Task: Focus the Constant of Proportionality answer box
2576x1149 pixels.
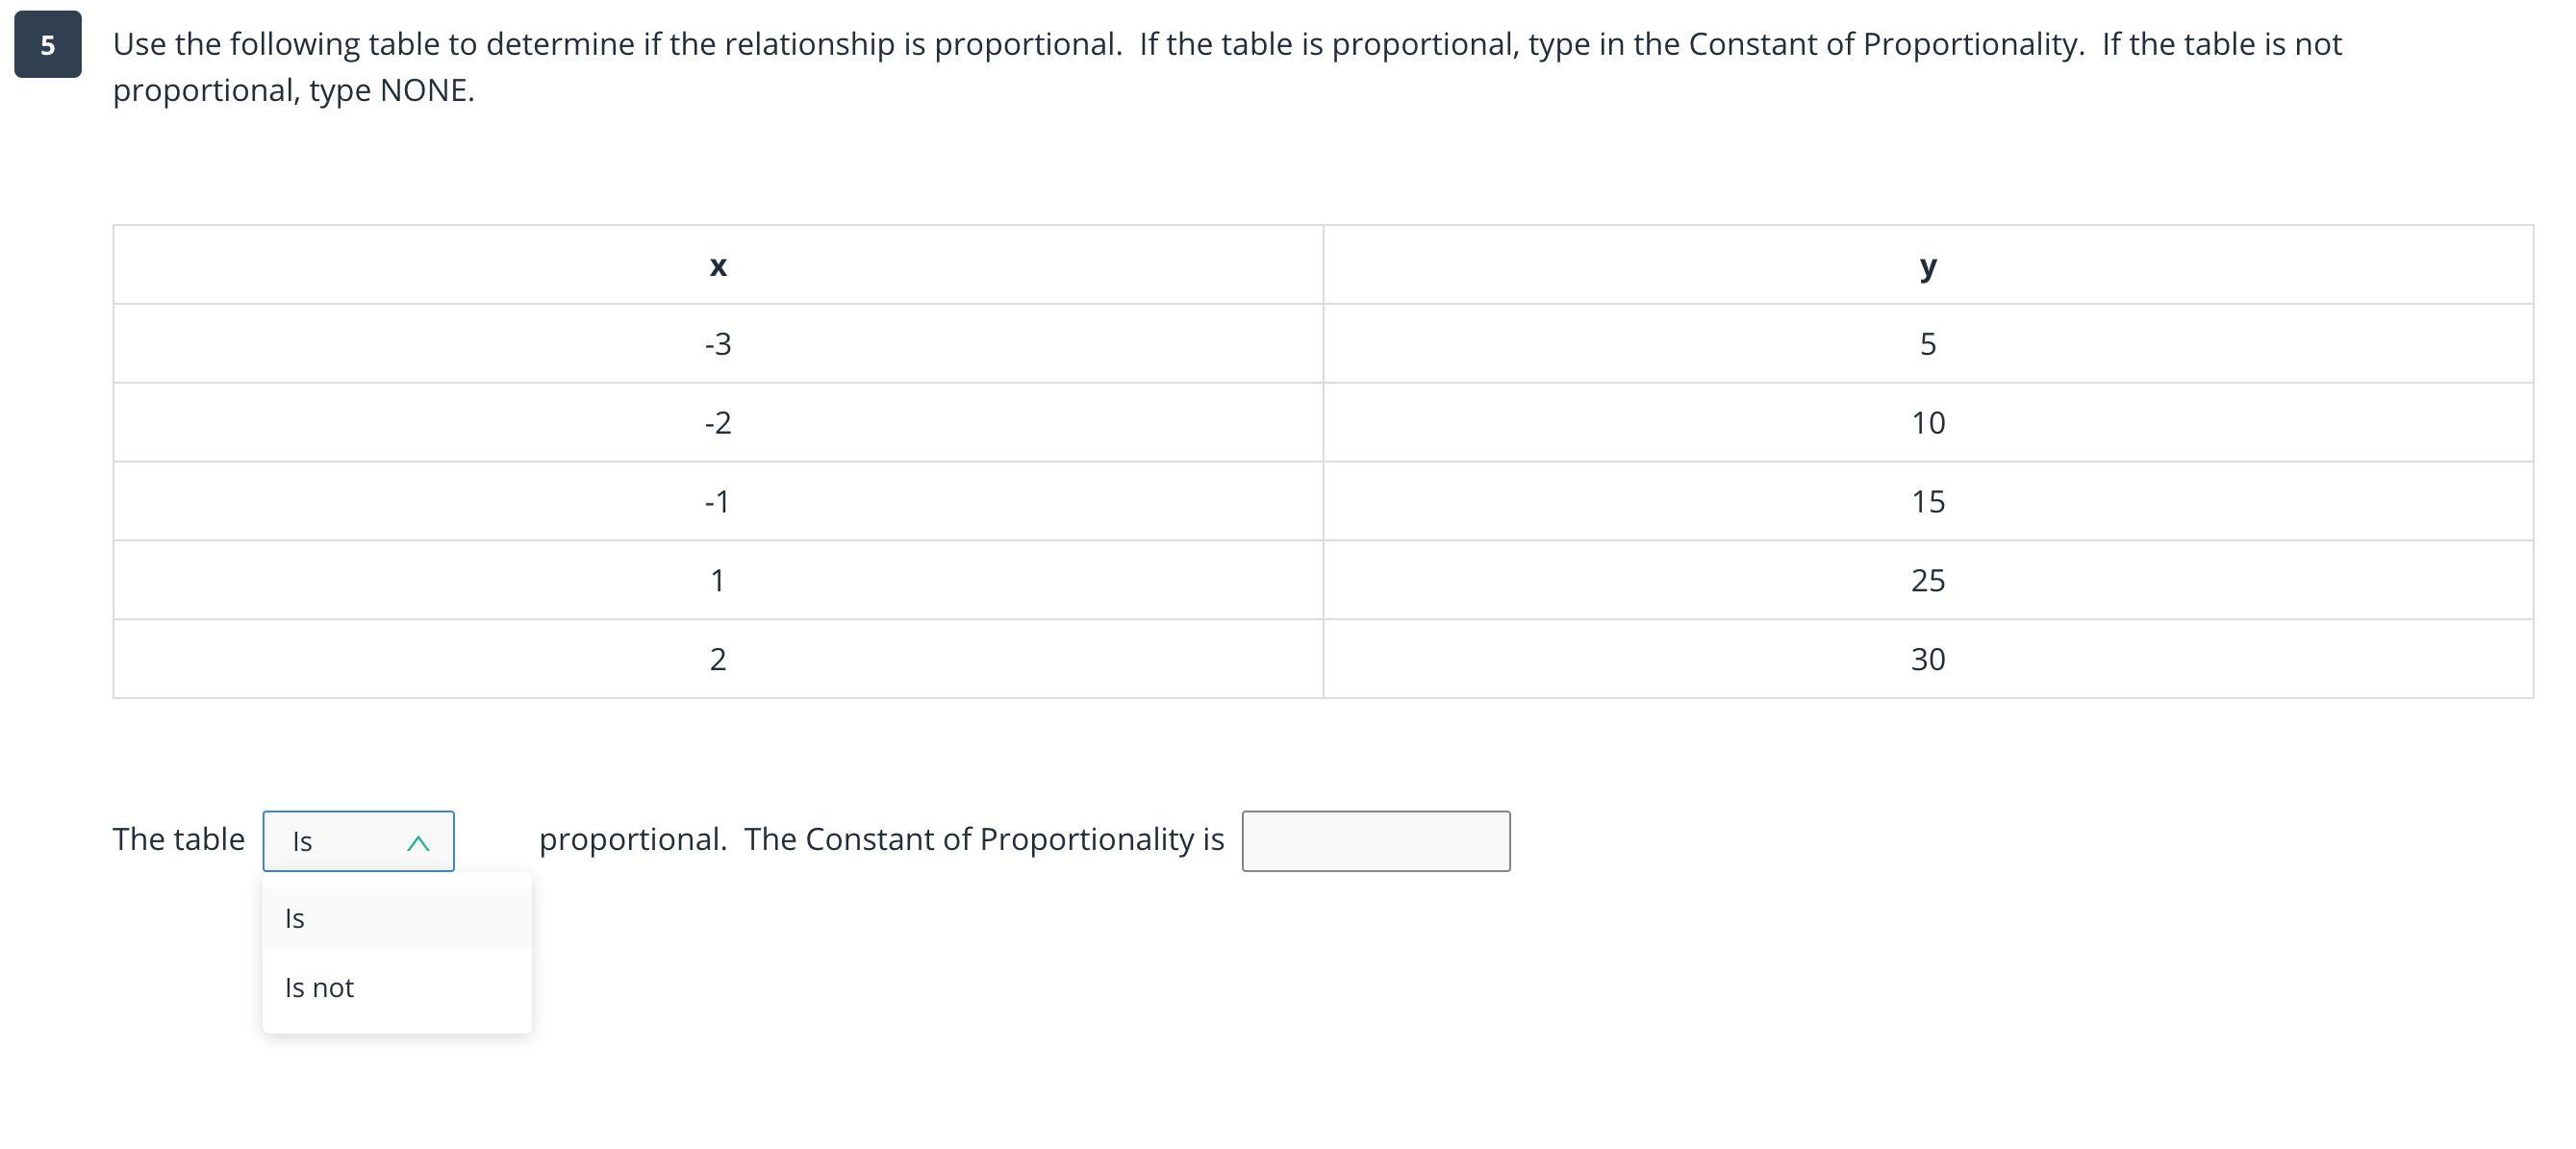Action: click(x=1375, y=841)
